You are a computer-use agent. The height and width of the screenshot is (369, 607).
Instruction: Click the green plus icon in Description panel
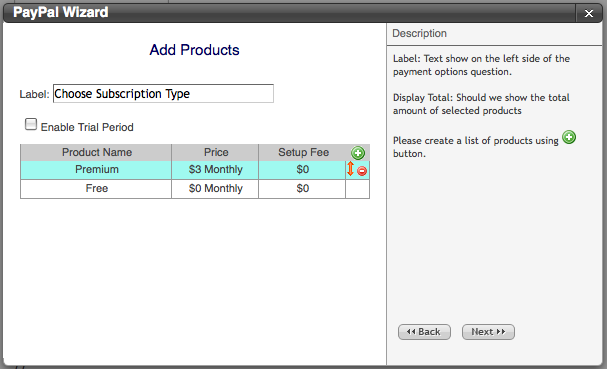pos(569,137)
